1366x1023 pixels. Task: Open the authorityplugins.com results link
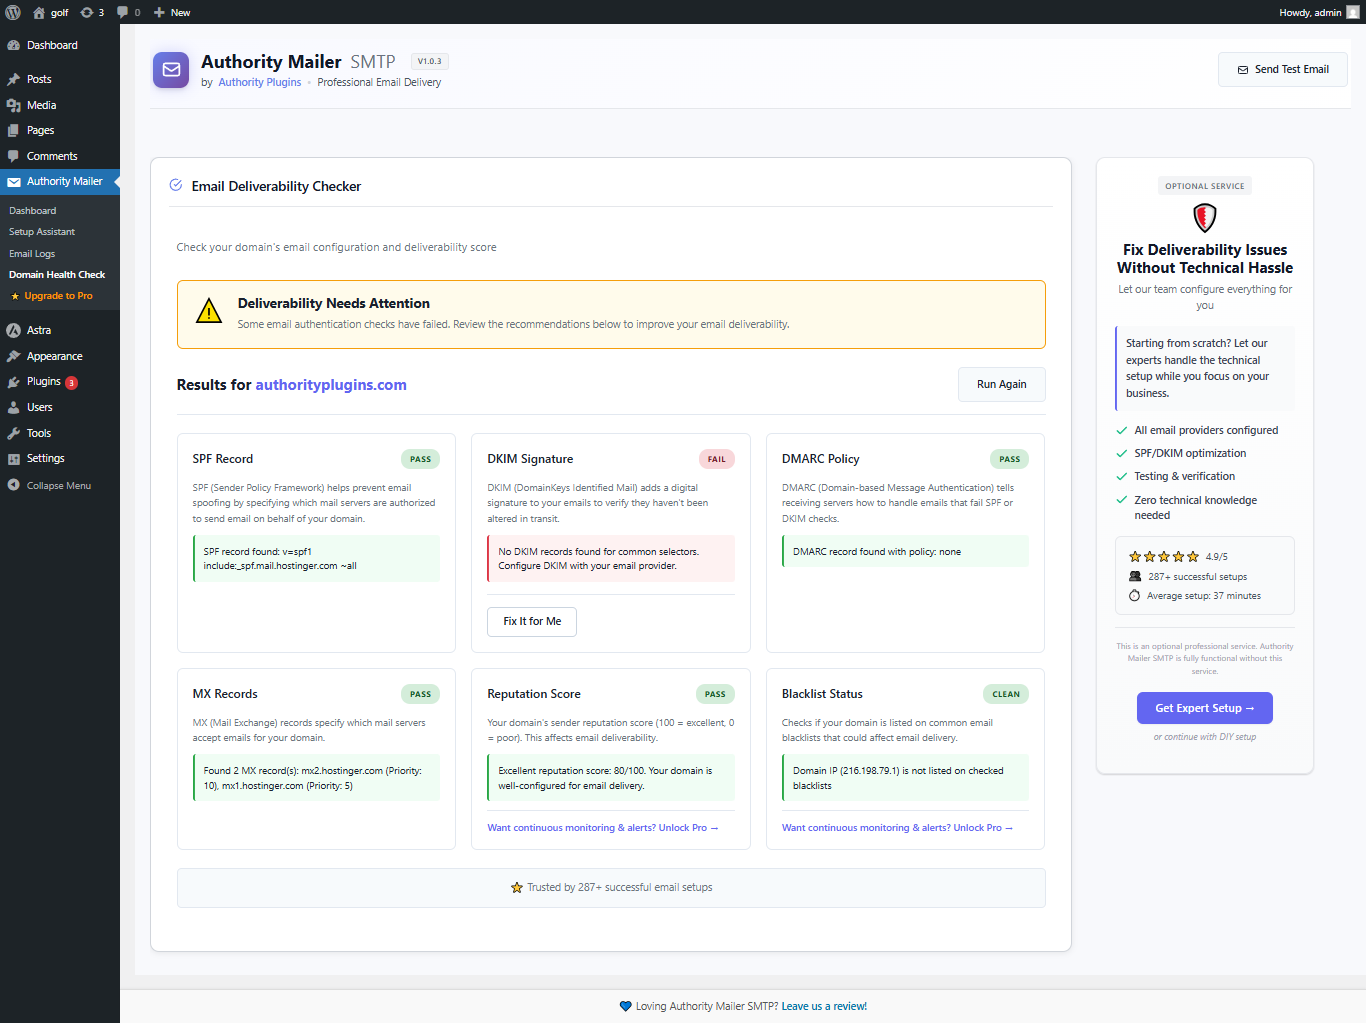(x=331, y=384)
